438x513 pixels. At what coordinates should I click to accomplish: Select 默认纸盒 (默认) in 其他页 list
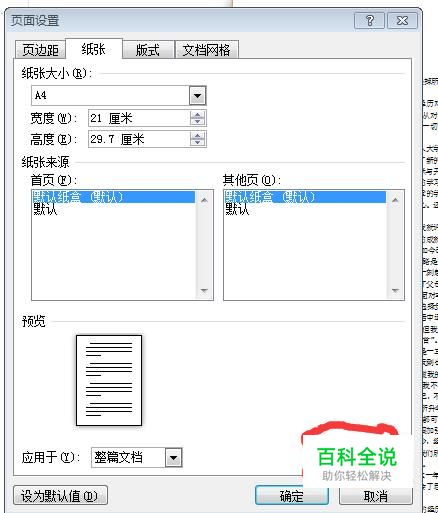pos(305,197)
